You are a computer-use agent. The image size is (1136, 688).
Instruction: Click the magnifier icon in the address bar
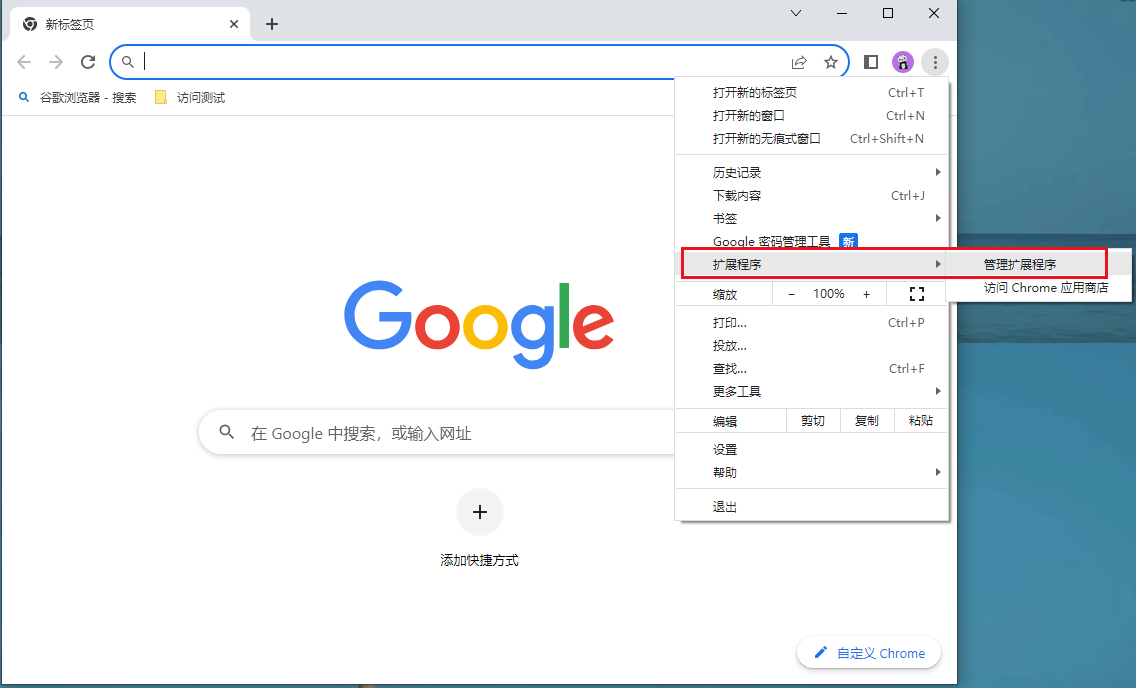127,61
